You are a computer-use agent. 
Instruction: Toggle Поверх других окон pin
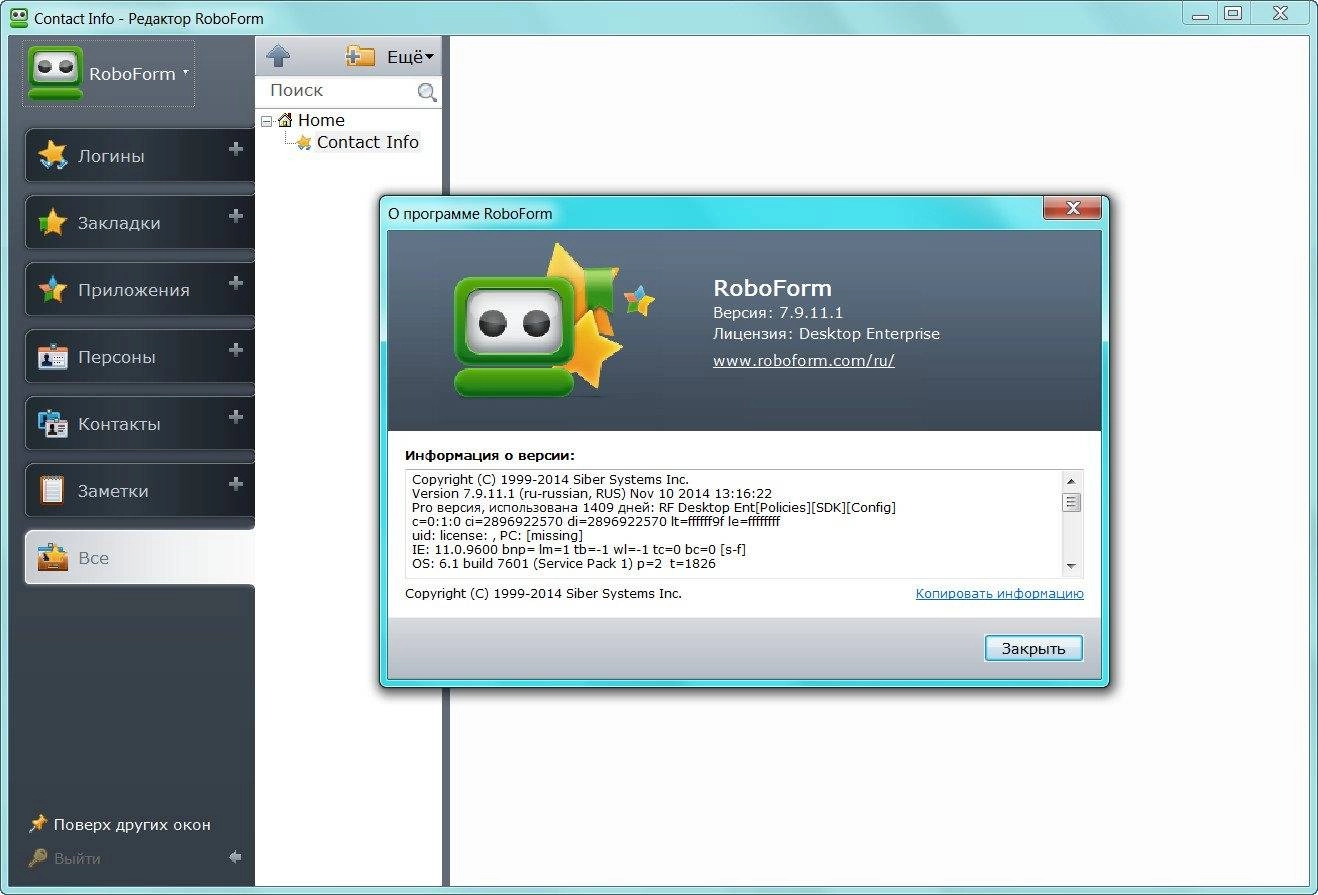tap(132, 825)
